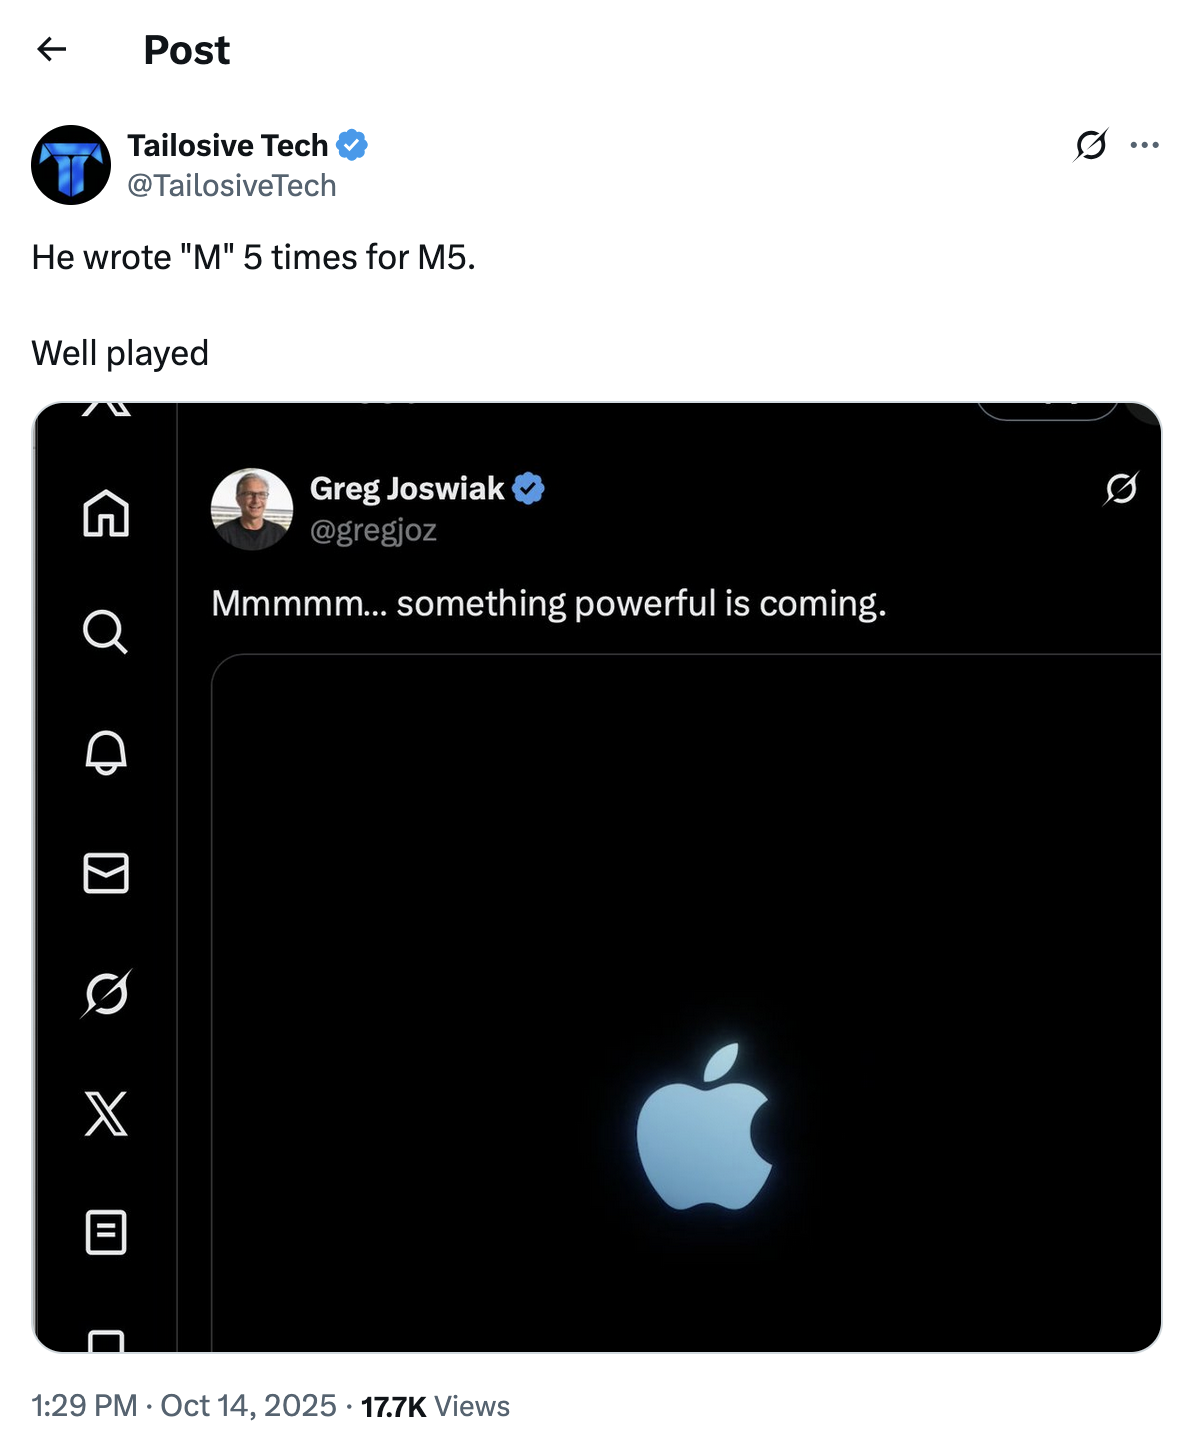Click the back arrow beside Post
The width and height of the screenshot is (1194, 1452).
coord(51,49)
